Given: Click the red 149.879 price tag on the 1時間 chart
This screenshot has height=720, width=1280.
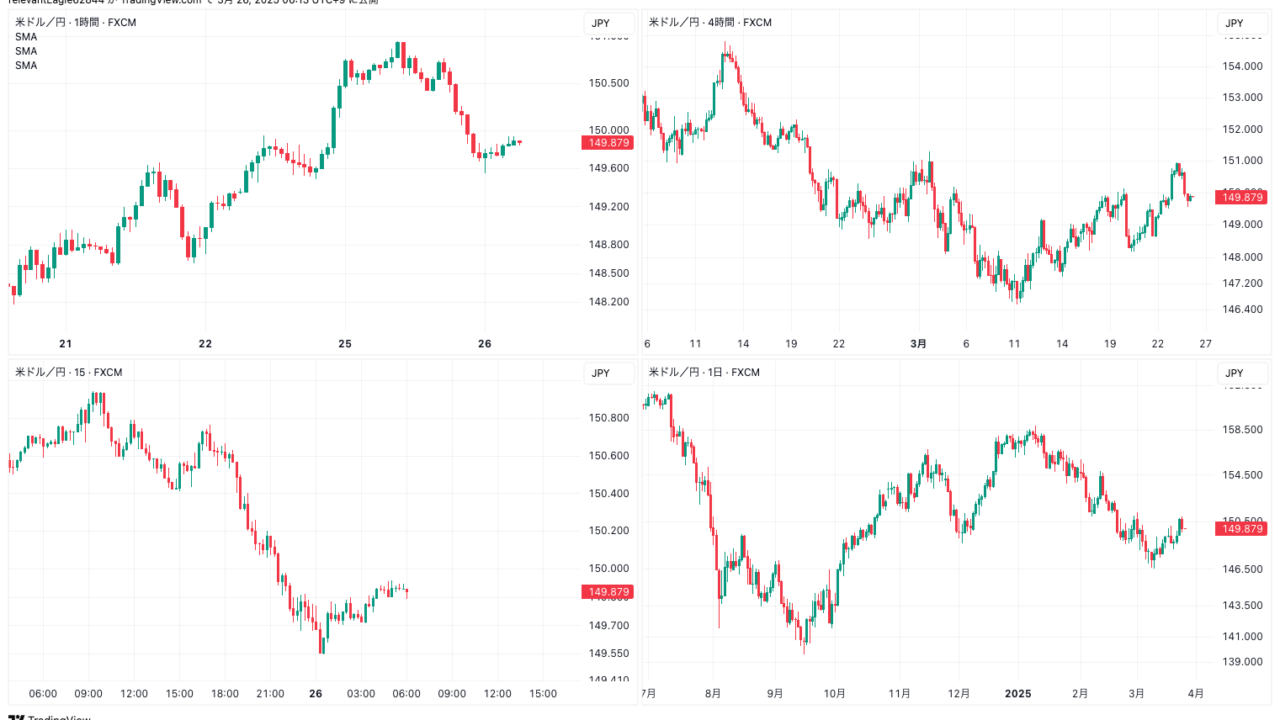Looking at the screenshot, I should click(609, 143).
